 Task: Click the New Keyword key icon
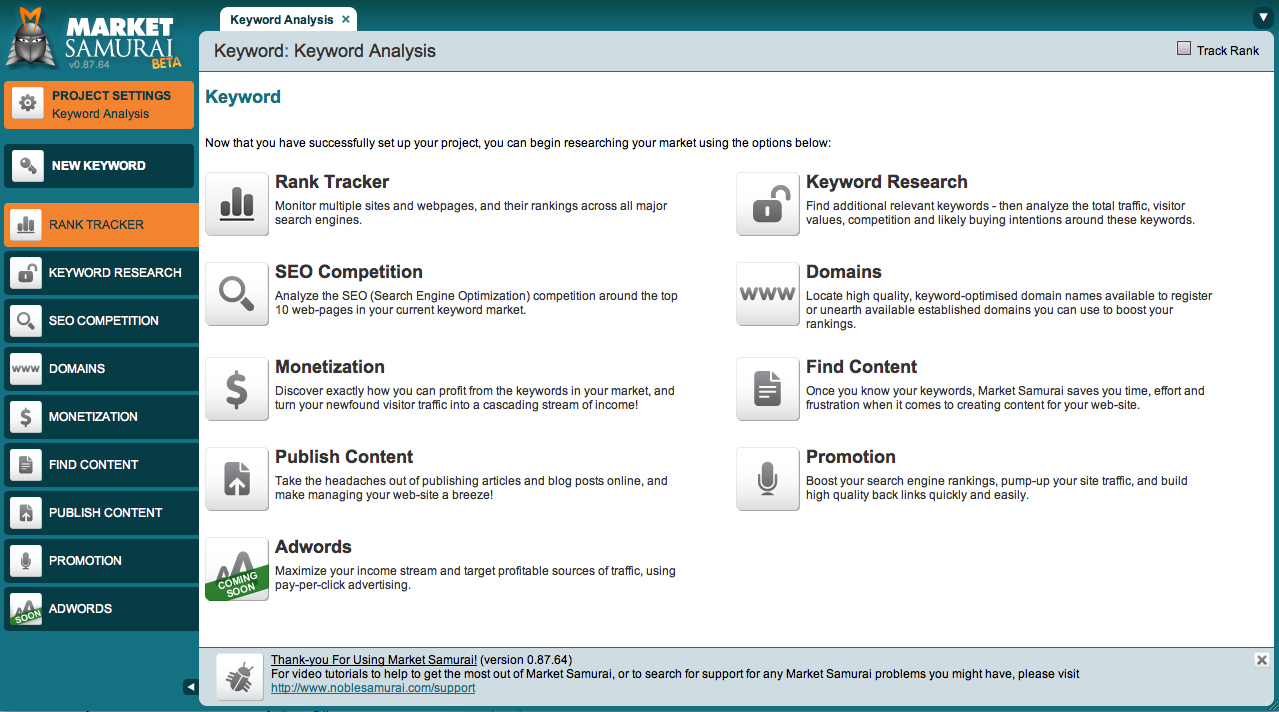tap(28, 166)
